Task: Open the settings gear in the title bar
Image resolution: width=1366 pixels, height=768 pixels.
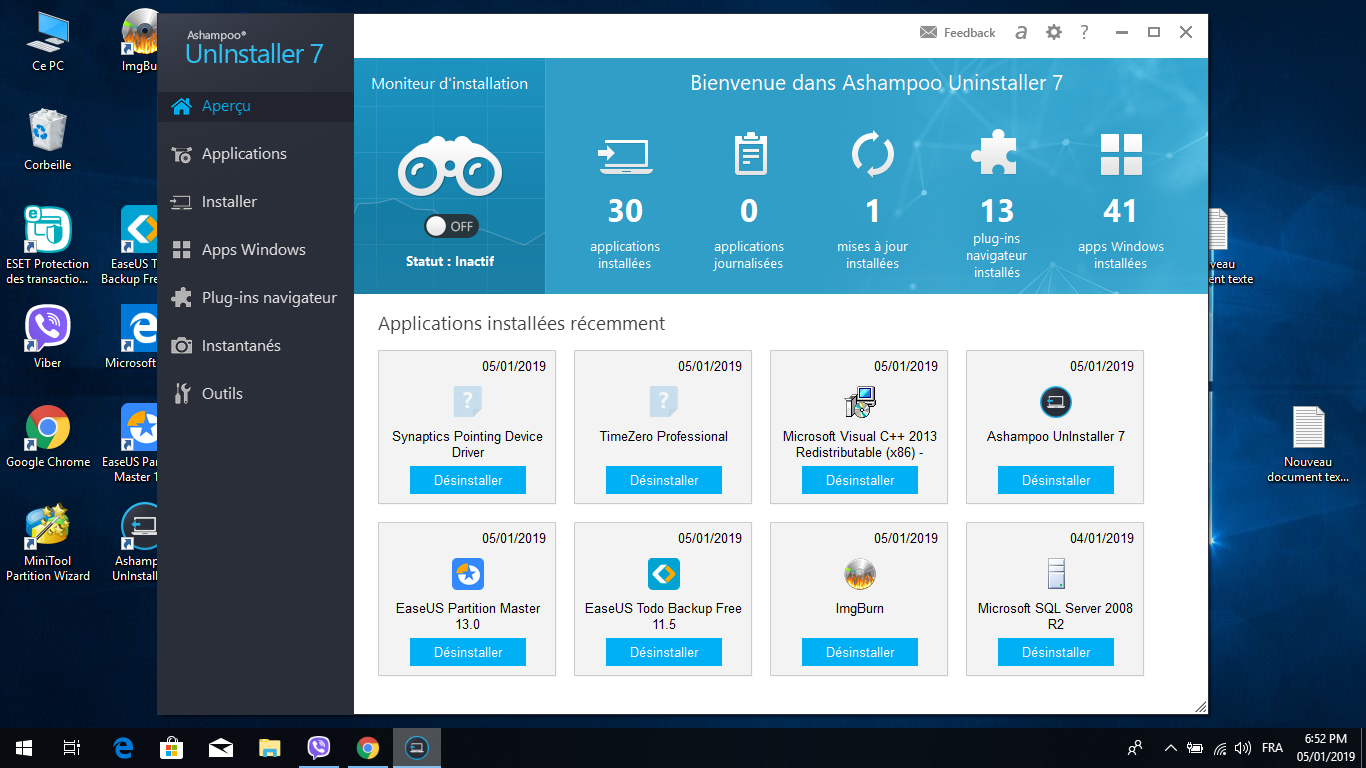Action: [x=1053, y=32]
